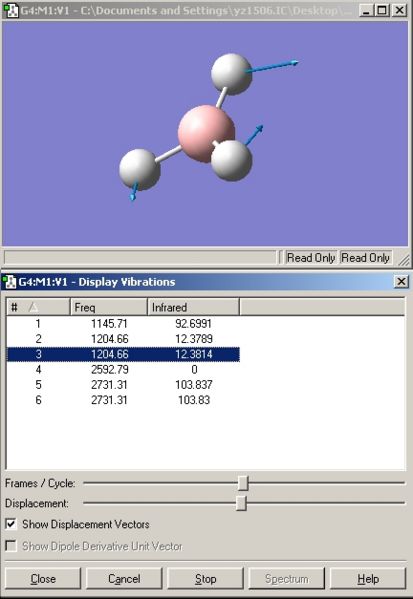Select highlighted vibration mode 3 row
The image size is (413, 599).
pos(123,354)
